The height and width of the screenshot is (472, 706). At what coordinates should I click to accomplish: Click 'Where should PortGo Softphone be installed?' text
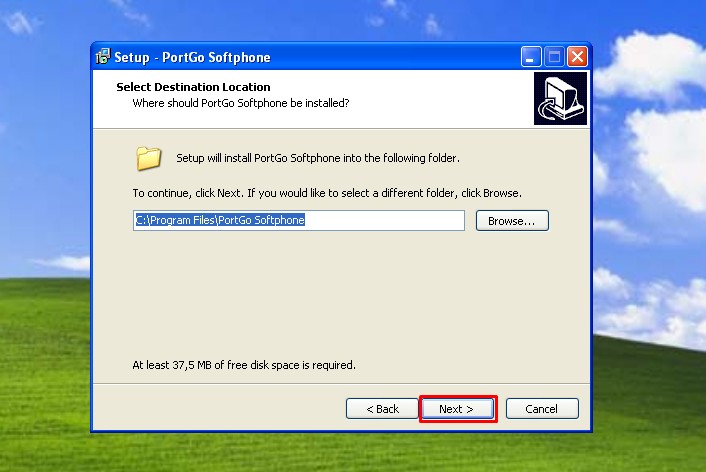coord(241,103)
